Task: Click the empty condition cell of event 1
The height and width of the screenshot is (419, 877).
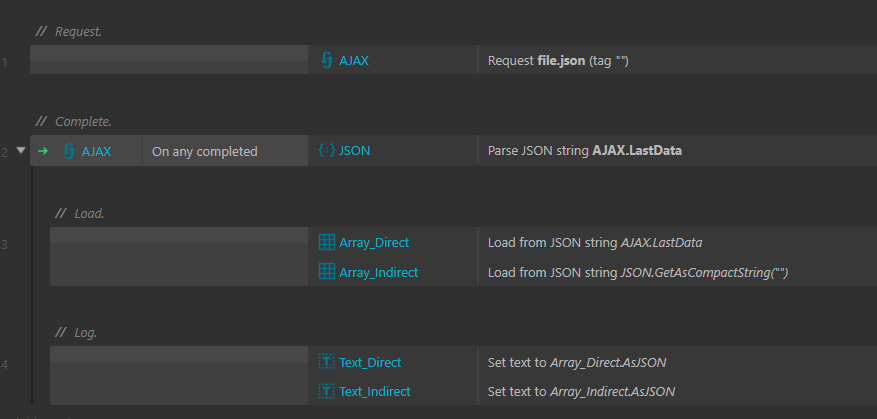Action: pos(169,60)
